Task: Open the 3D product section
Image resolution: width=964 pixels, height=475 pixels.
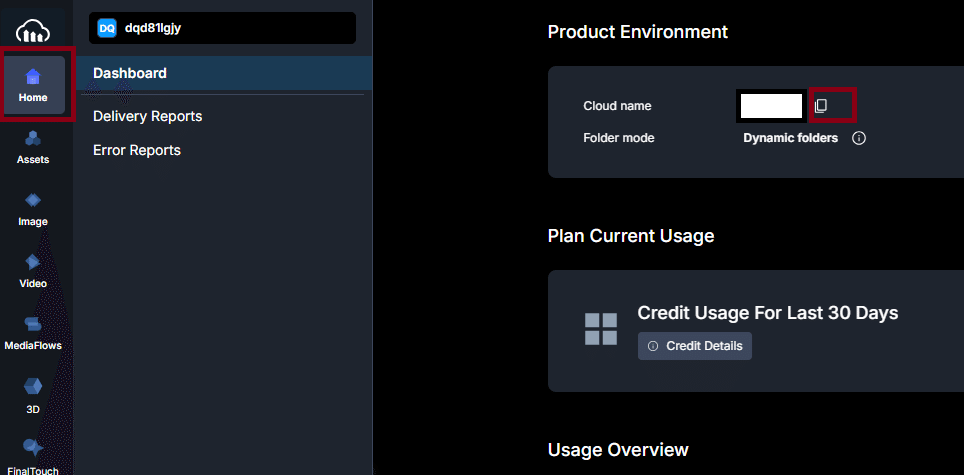Action: (33, 395)
